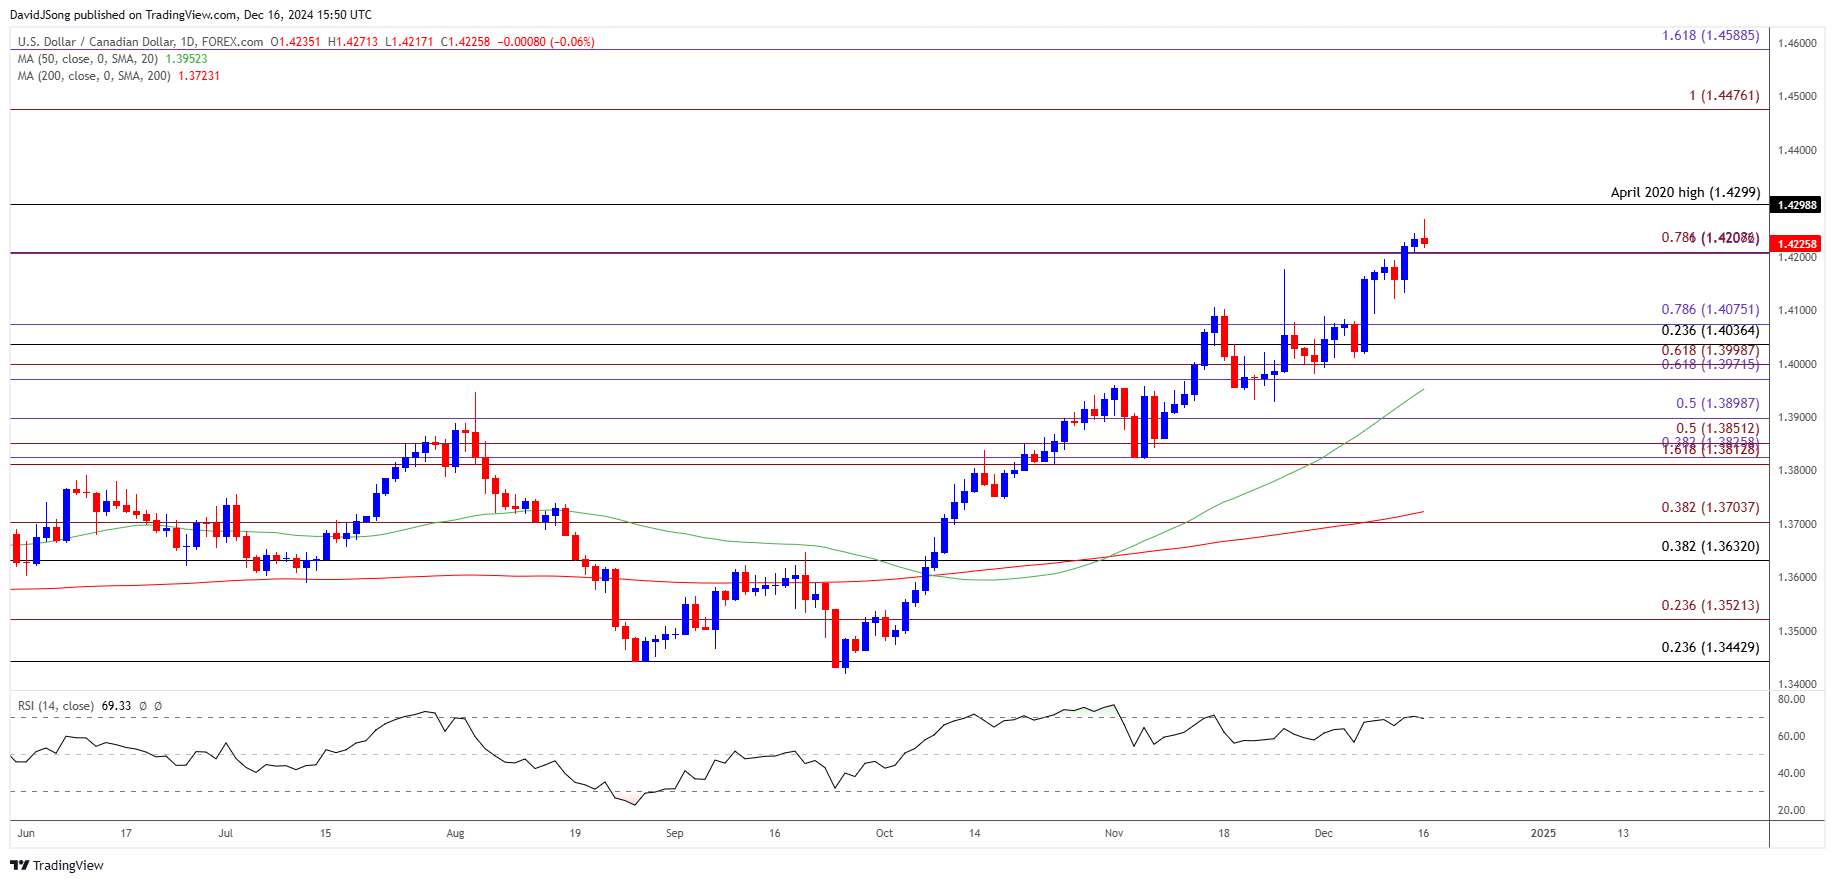Click the 1.42988 price axis label

tap(1796, 205)
